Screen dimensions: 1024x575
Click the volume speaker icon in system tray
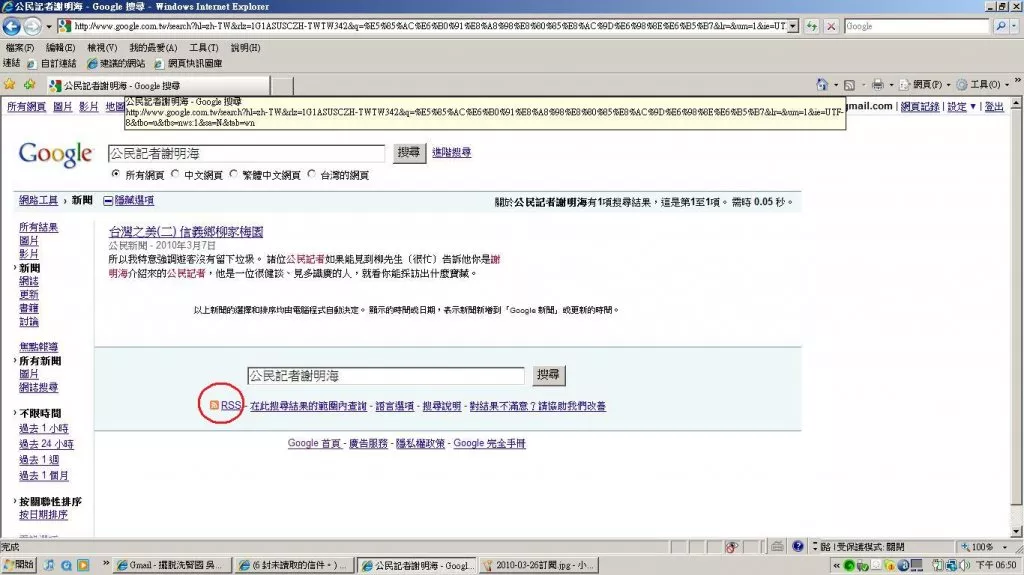point(963,565)
